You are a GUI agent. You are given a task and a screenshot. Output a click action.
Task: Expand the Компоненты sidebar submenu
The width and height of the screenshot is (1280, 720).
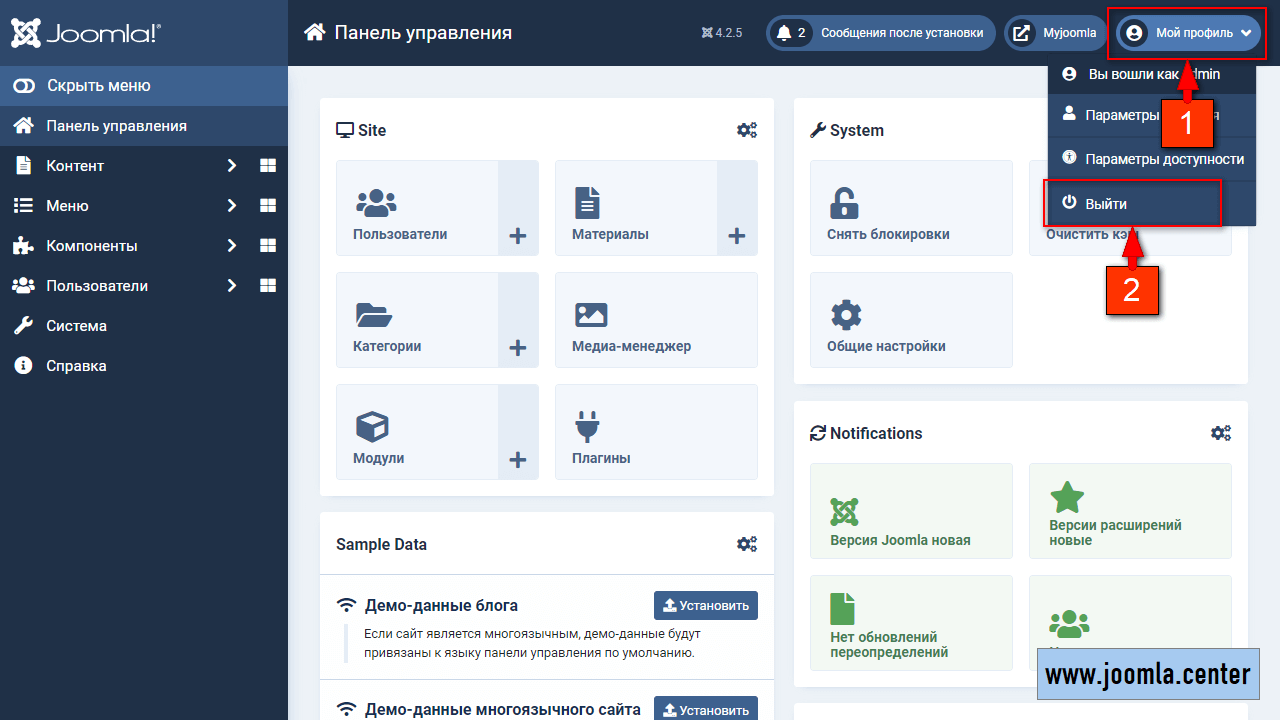tap(231, 246)
